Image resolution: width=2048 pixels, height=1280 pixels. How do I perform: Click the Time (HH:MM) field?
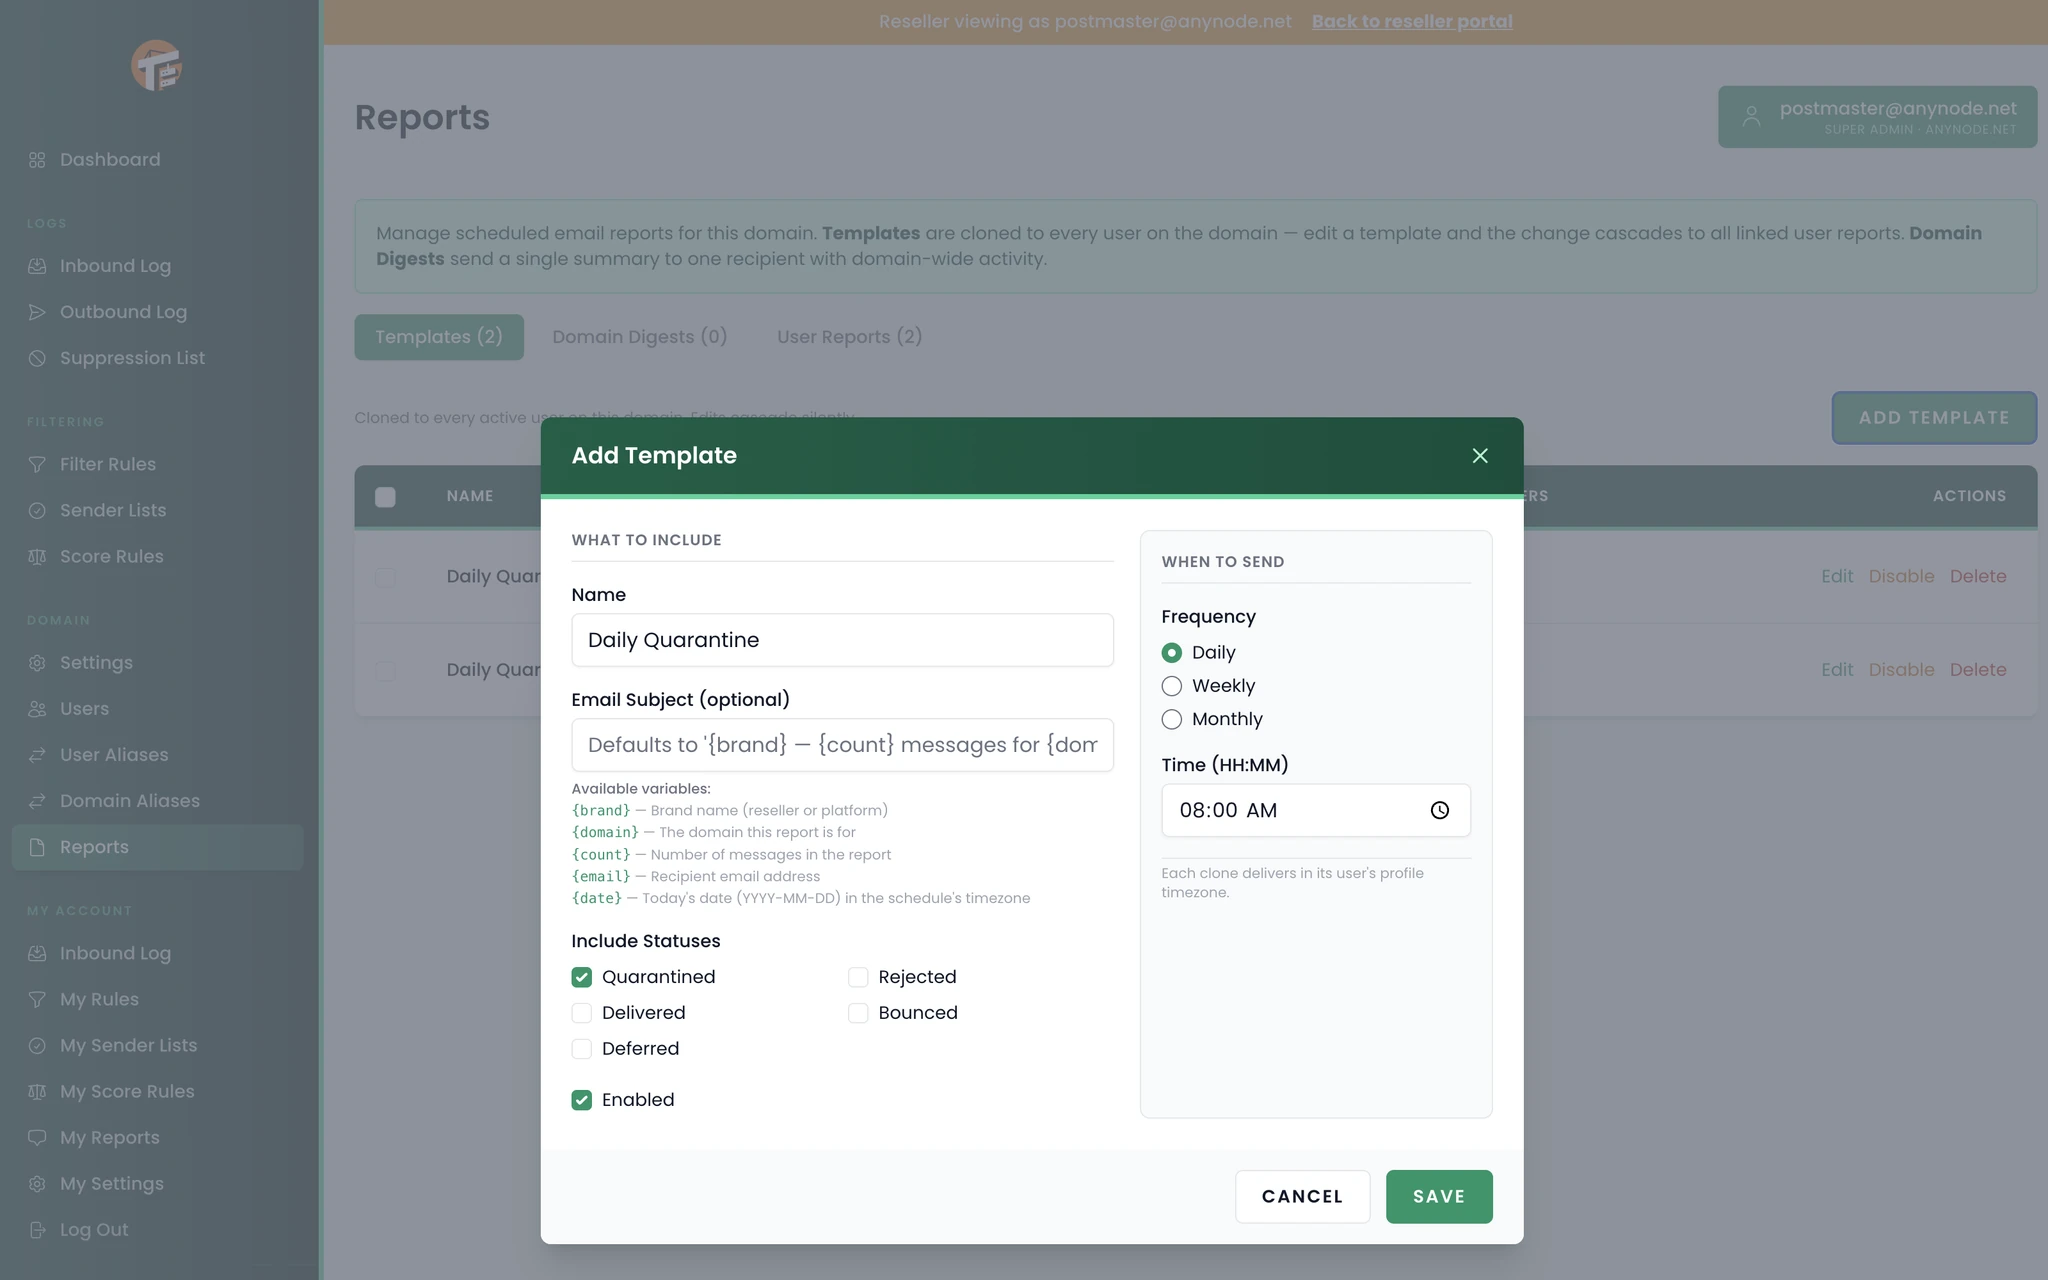point(1316,810)
